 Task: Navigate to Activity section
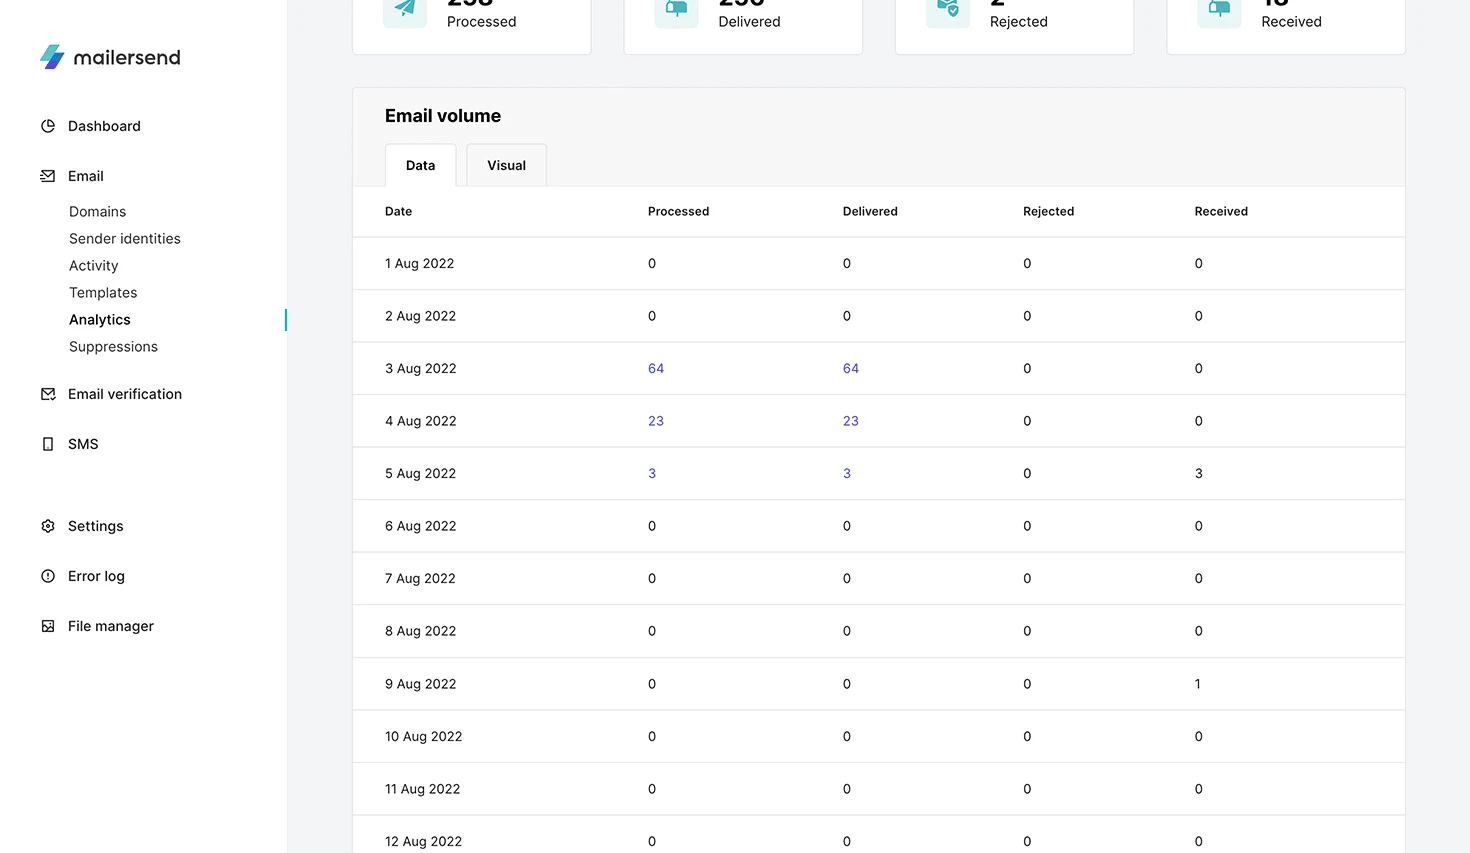(94, 266)
